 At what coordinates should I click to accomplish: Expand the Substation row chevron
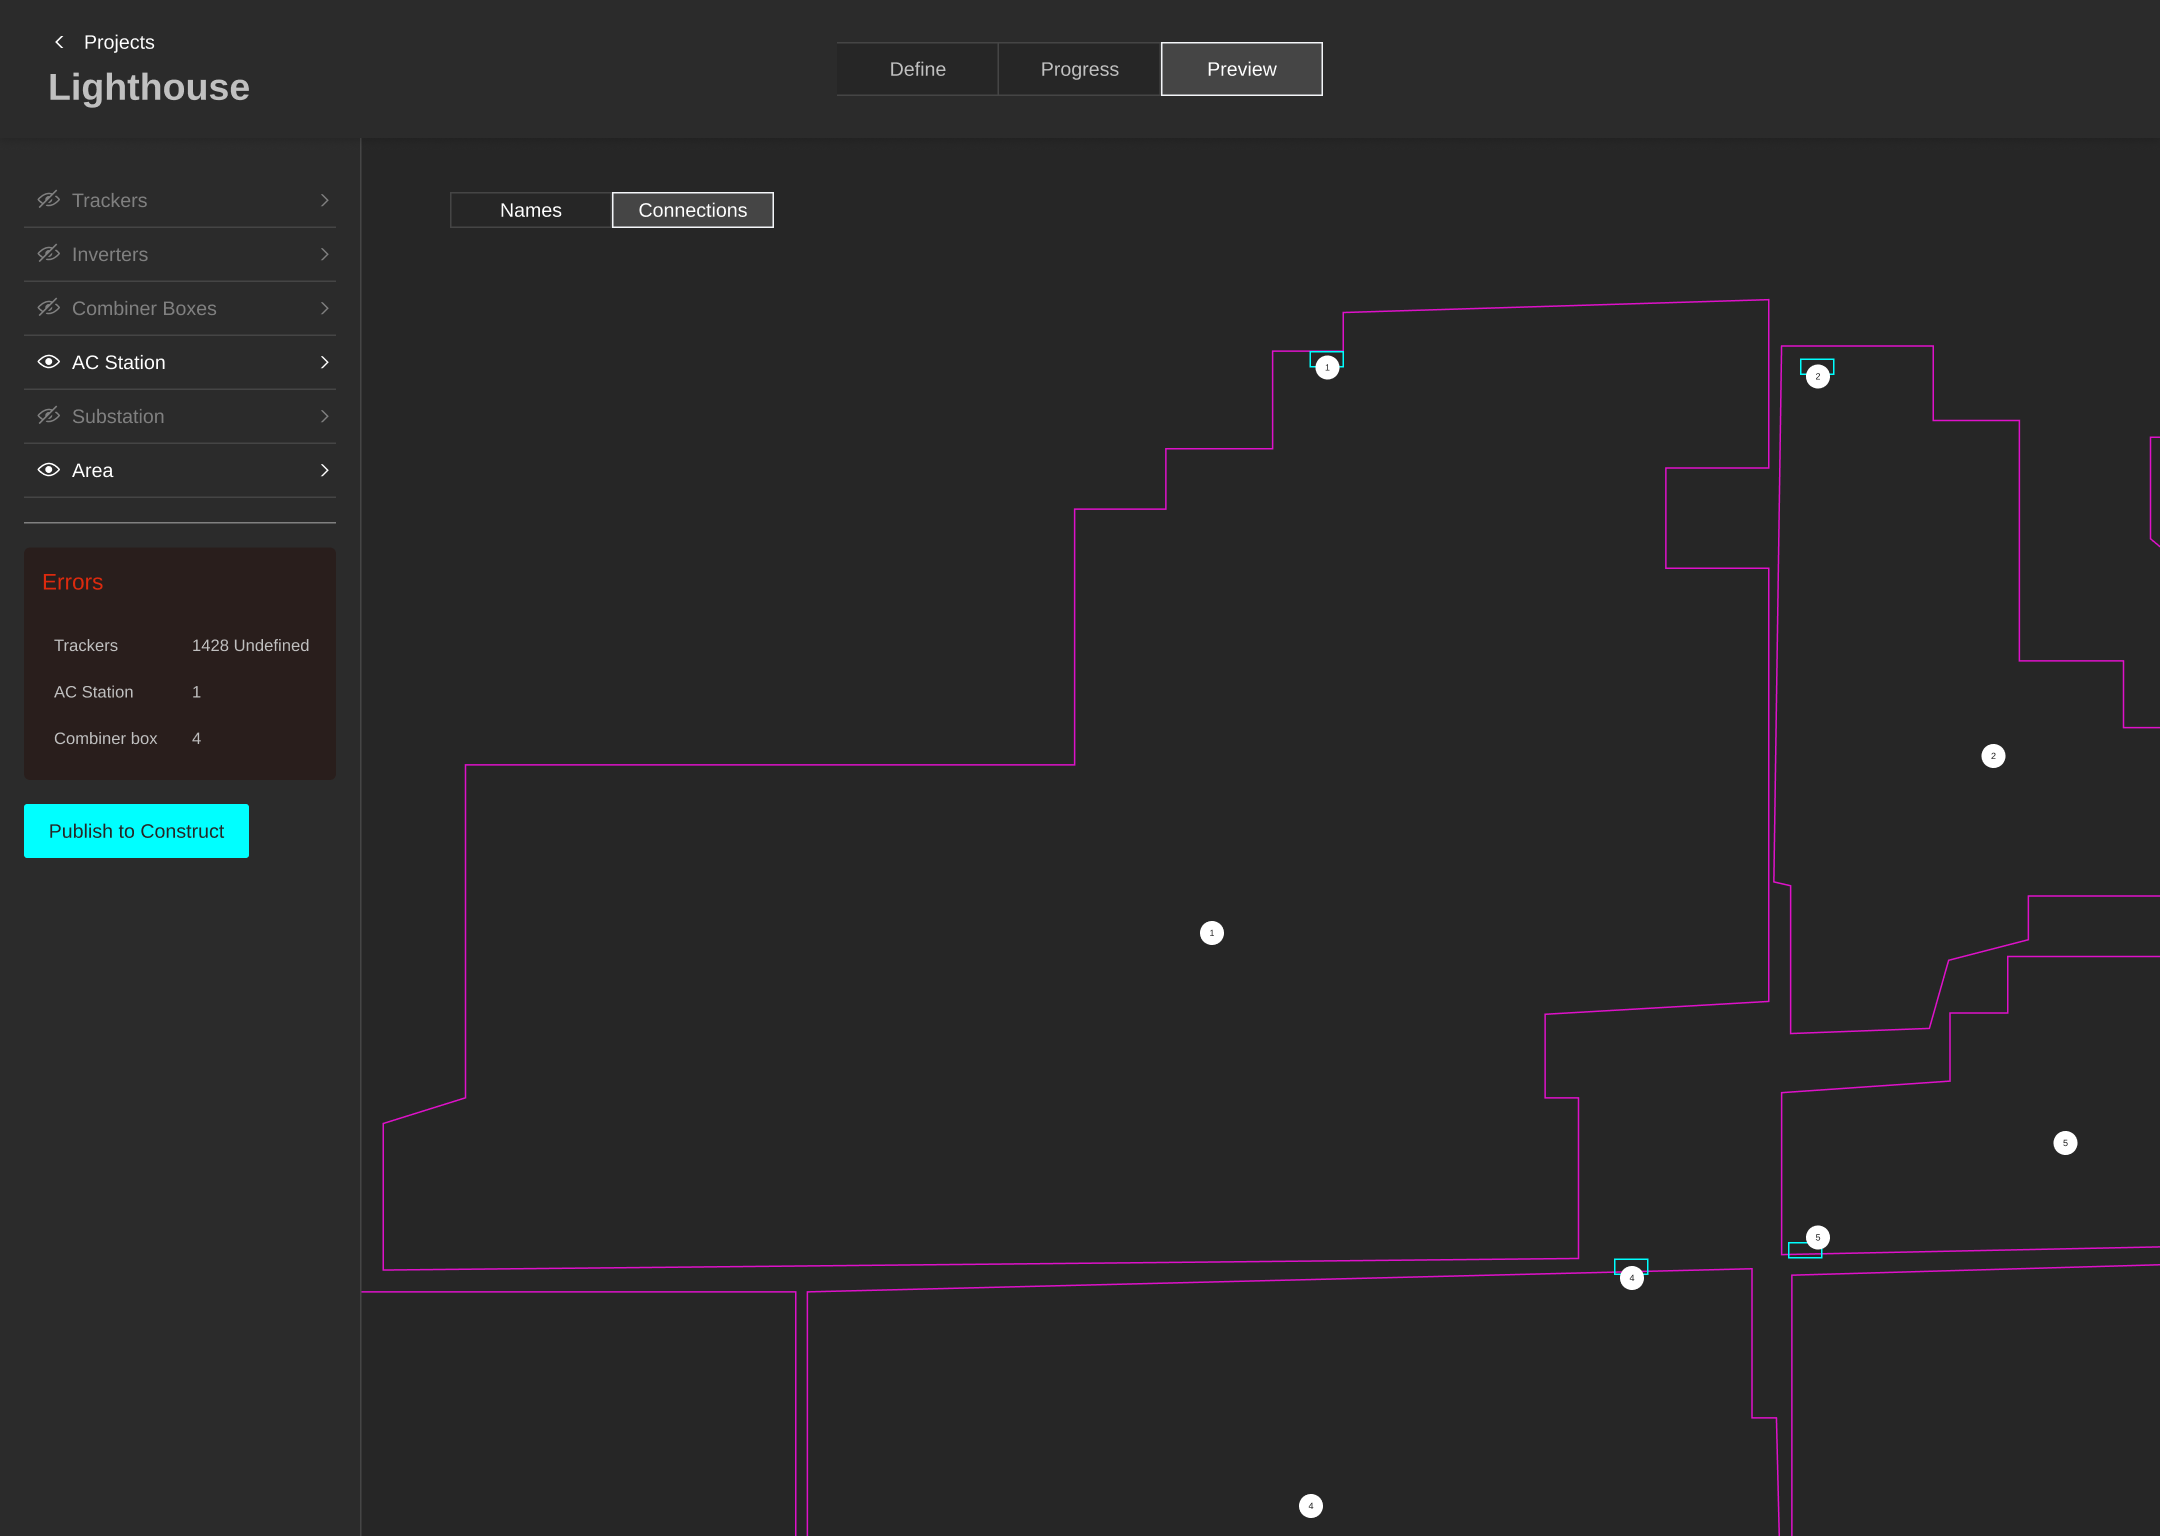pyautogui.click(x=324, y=416)
